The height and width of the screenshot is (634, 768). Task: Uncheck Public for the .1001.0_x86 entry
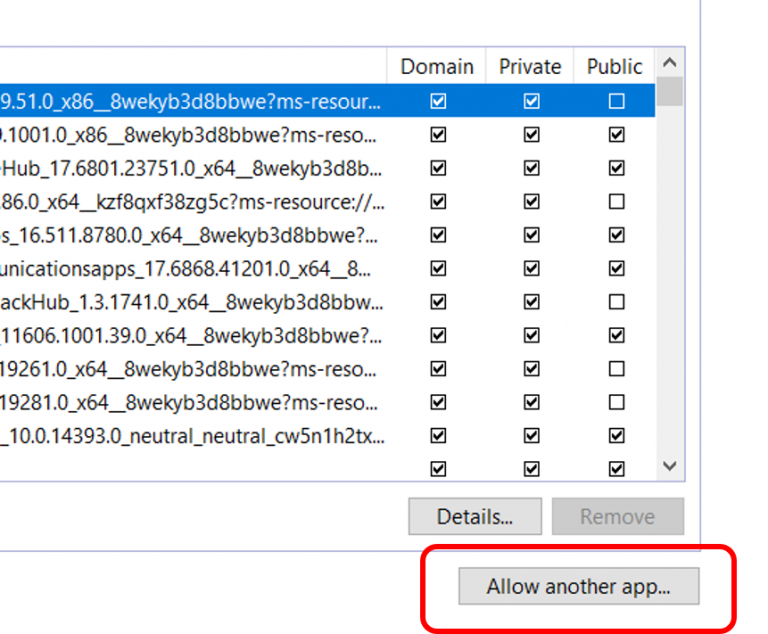617,134
